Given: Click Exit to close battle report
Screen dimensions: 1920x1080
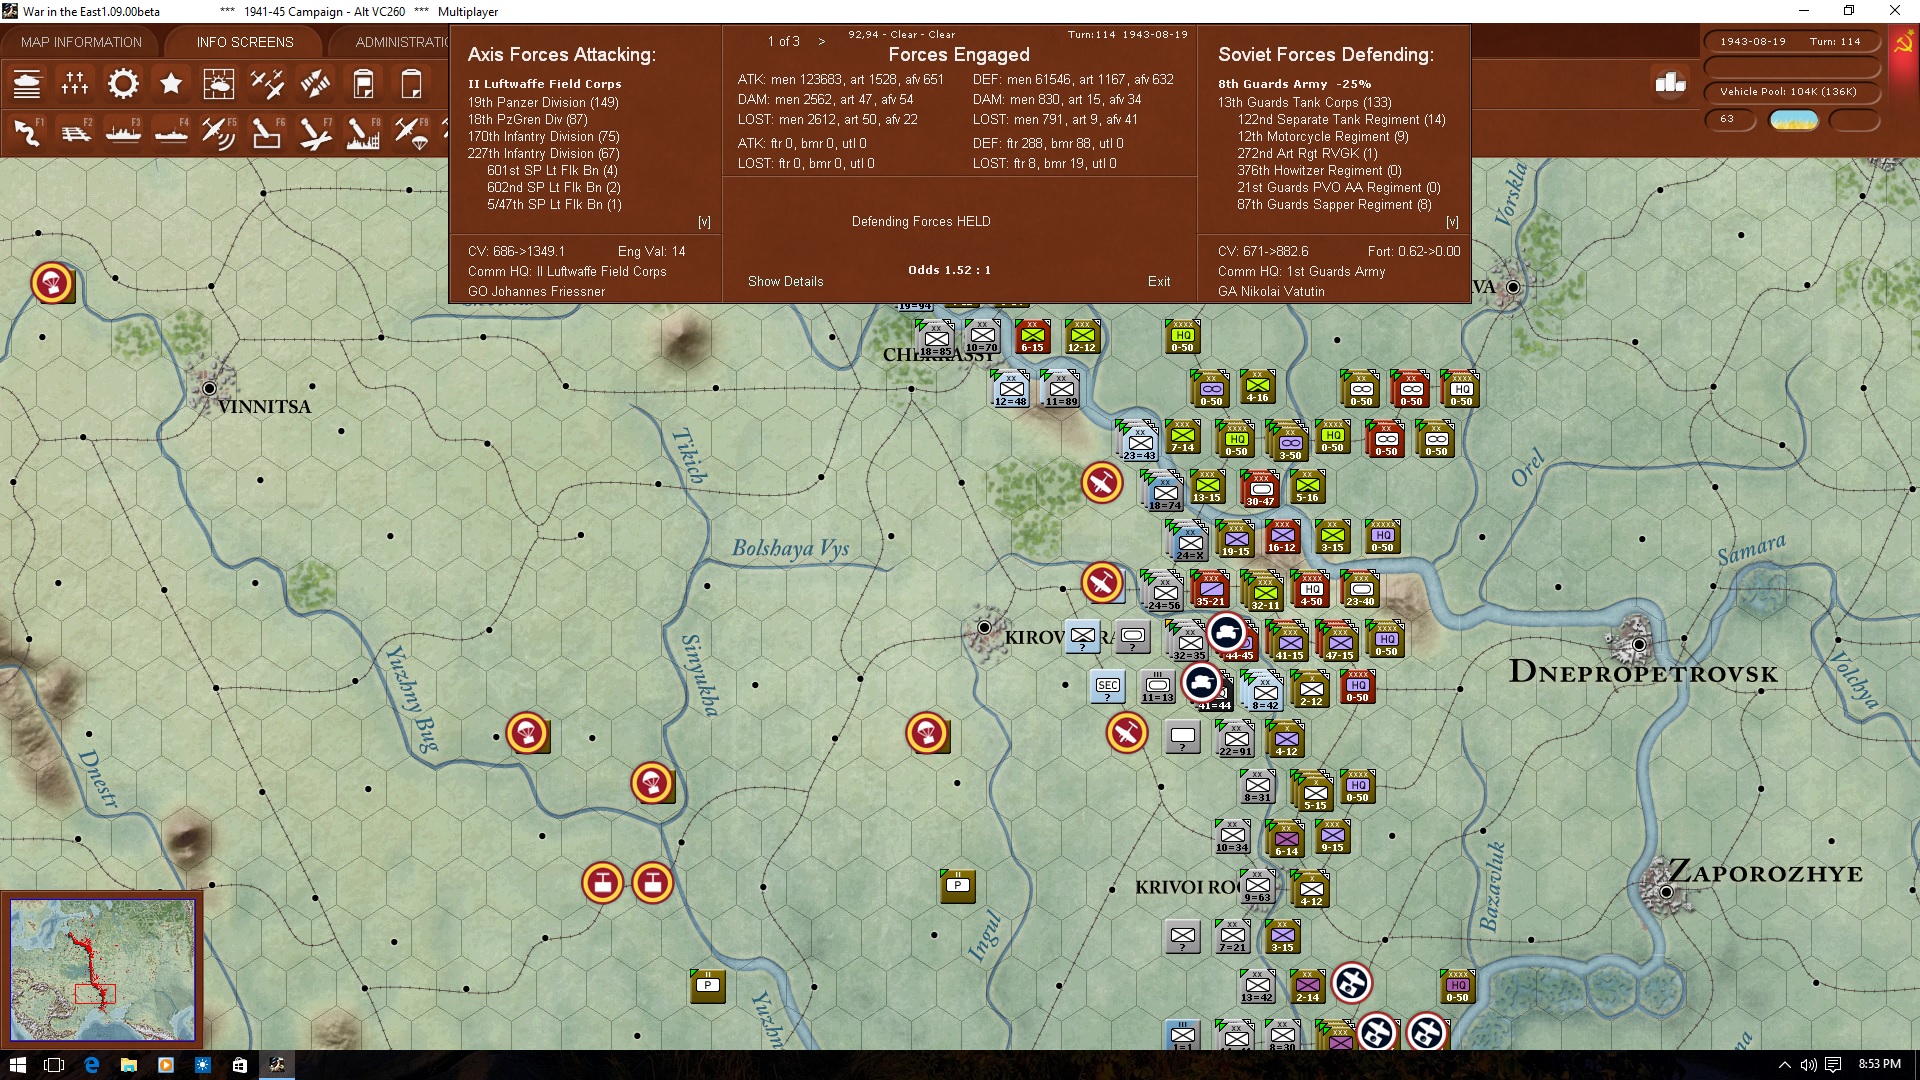Looking at the screenshot, I should (1158, 281).
